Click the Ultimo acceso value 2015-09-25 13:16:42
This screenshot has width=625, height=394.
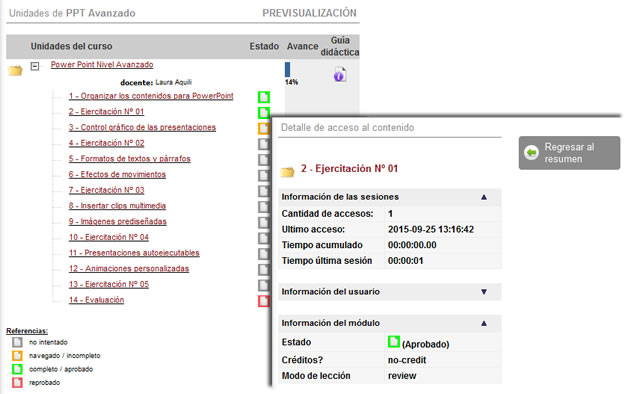coord(431,230)
